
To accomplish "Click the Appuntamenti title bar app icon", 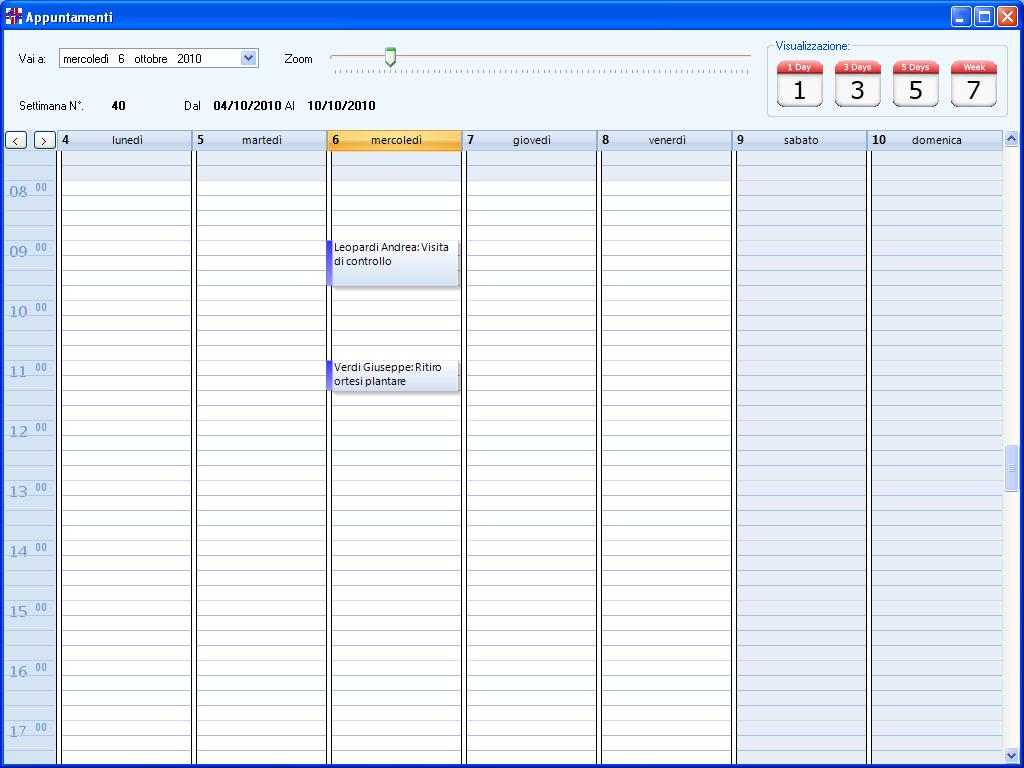I will pos(14,17).
